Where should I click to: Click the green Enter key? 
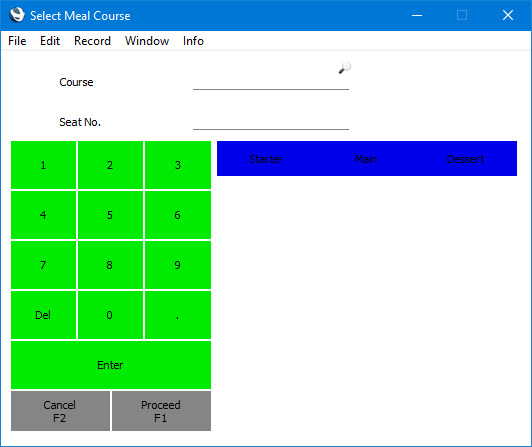(111, 365)
